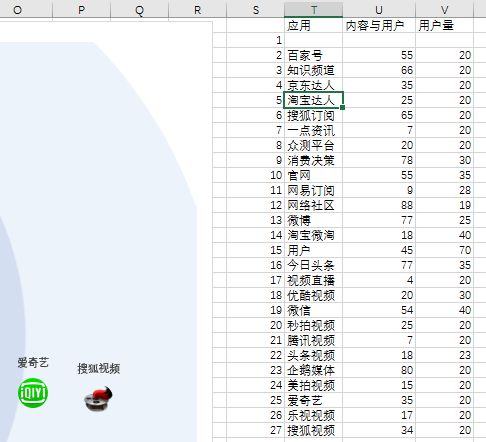Click value 17 in 乐视视频 row
Image resolution: width=486 pixels, height=442 pixels.
(x=407, y=415)
